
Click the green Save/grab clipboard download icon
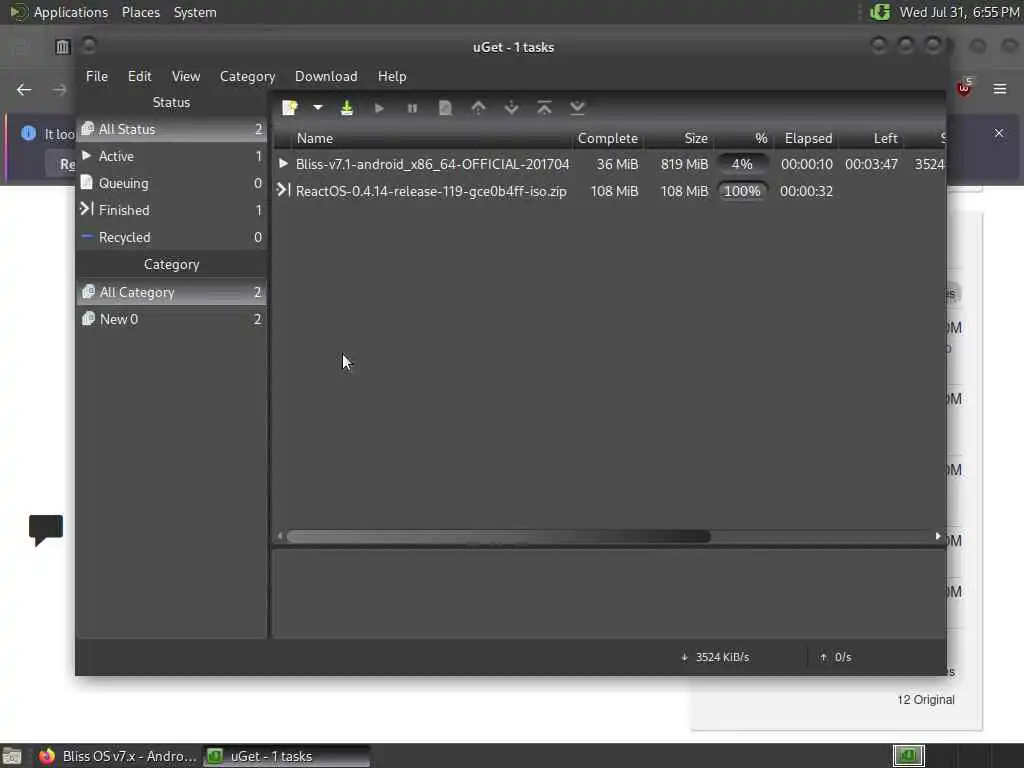pos(347,108)
